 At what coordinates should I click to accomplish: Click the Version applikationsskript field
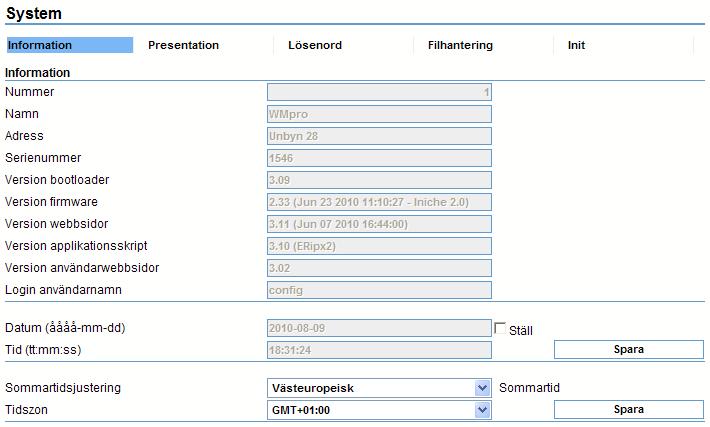point(379,246)
